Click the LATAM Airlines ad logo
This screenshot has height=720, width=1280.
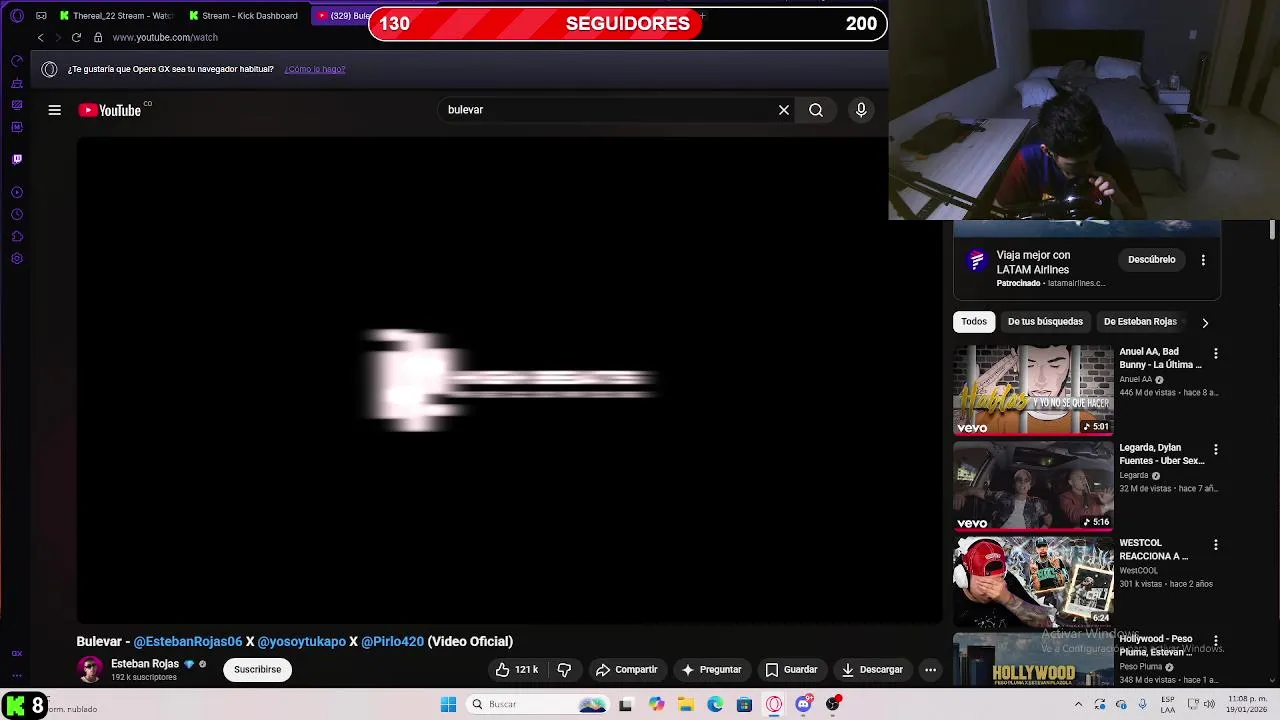(977, 262)
